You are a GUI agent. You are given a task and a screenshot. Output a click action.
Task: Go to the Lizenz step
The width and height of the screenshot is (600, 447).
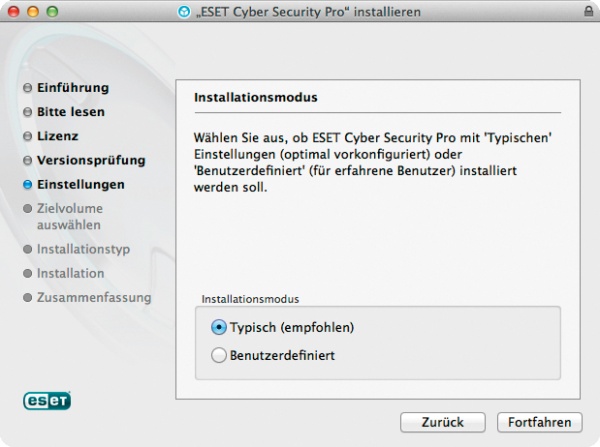(x=58, y=136)
